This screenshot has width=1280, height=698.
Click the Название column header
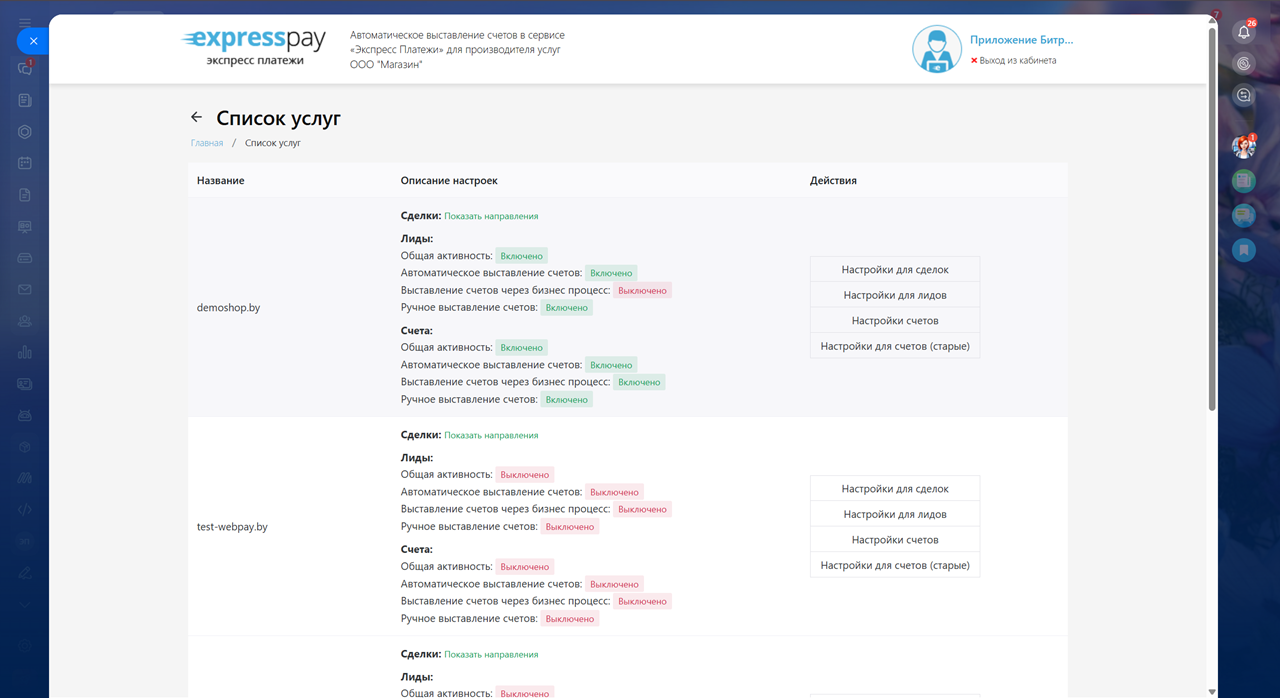point(220,181)
